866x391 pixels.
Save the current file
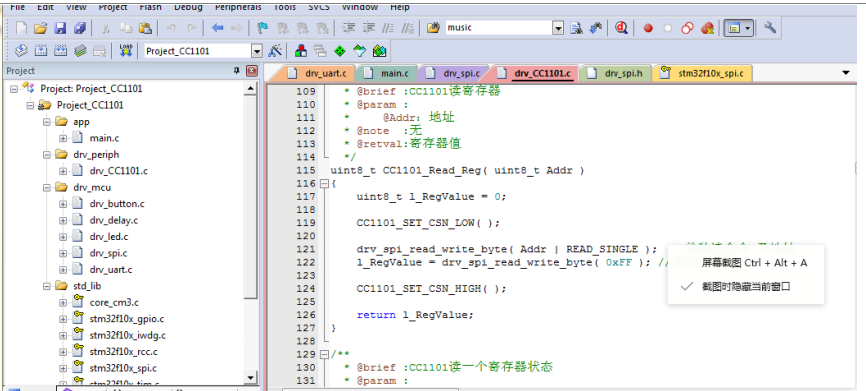[60, 28]
